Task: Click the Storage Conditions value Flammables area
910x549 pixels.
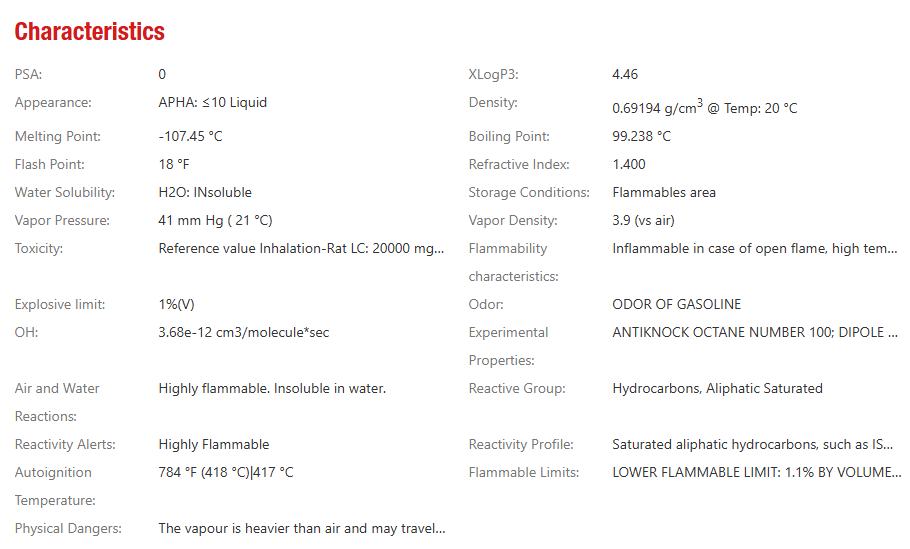Action: click(664, 192)
